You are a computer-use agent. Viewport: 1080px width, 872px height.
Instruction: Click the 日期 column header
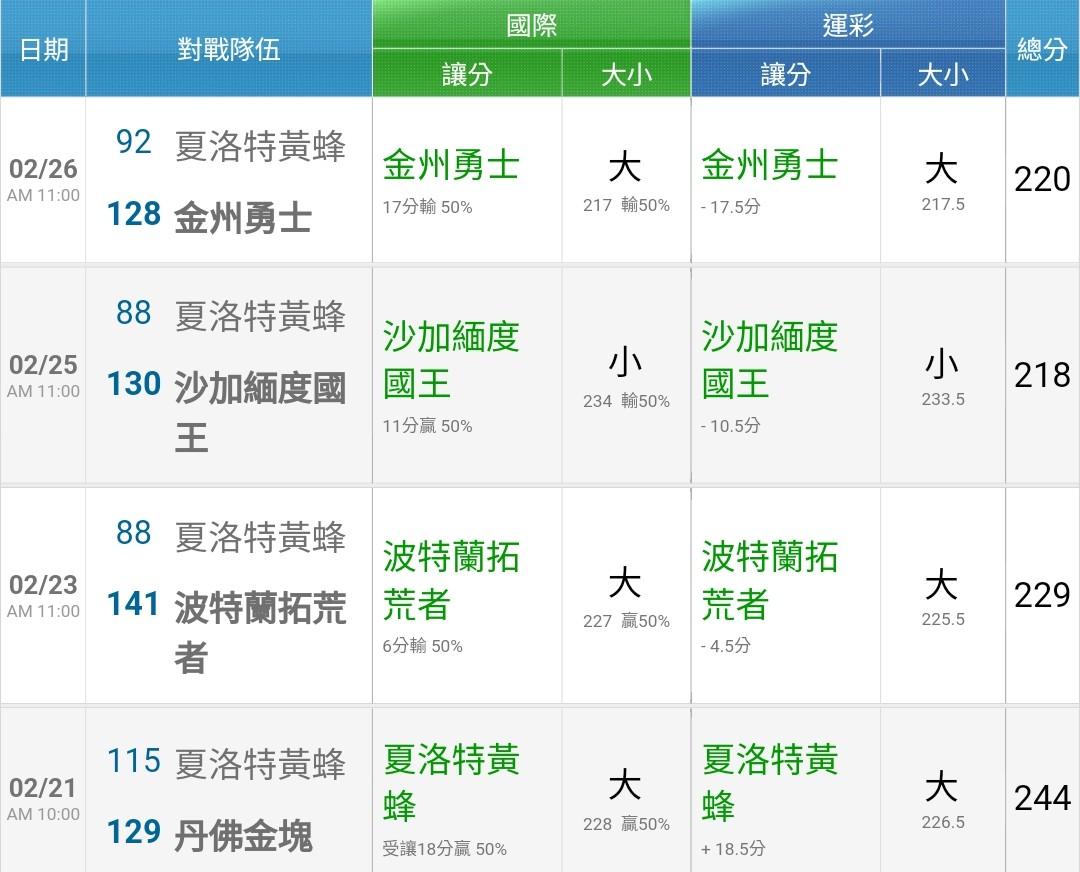(43, 49)
